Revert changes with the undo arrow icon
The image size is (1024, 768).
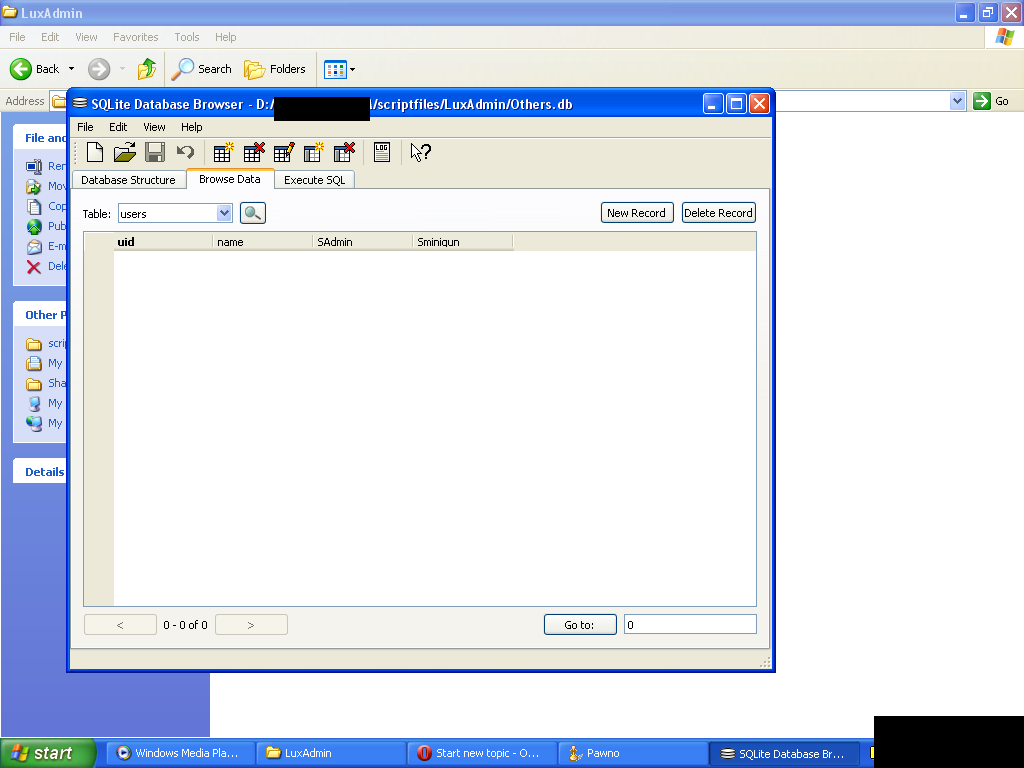(x=185, y=152)
